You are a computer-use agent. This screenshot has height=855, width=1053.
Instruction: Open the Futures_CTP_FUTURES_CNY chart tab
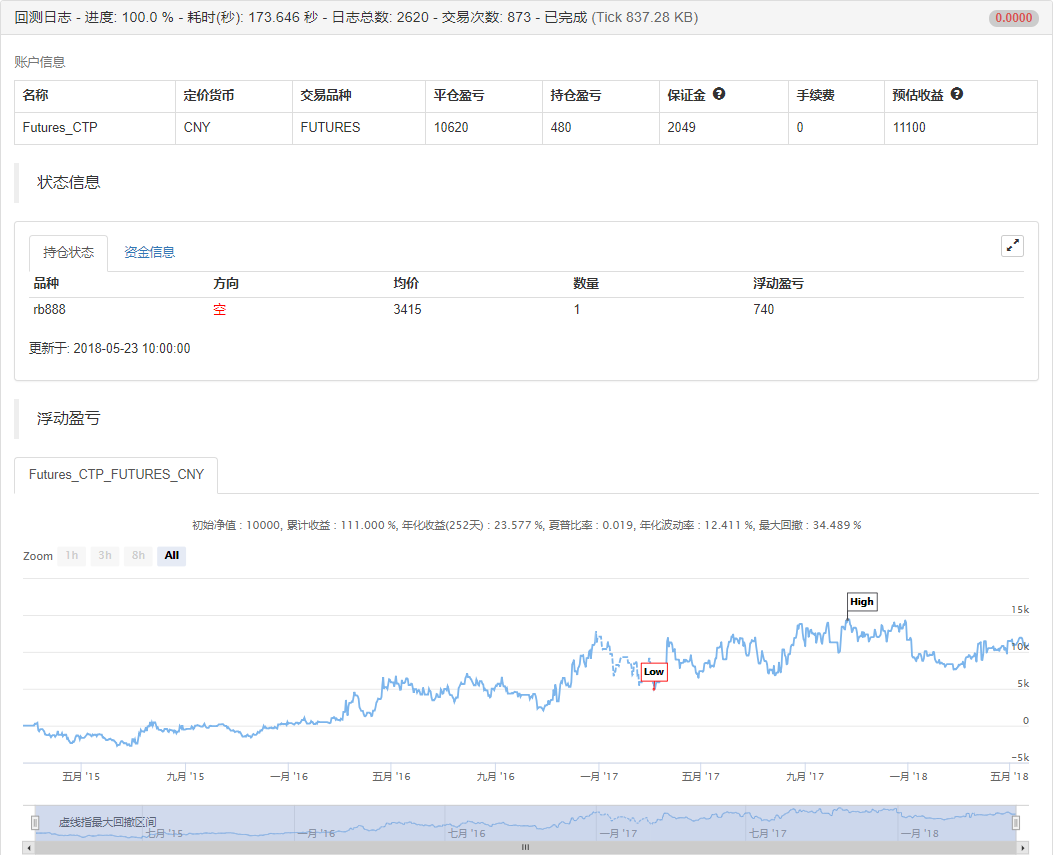[x=116, y=475]
